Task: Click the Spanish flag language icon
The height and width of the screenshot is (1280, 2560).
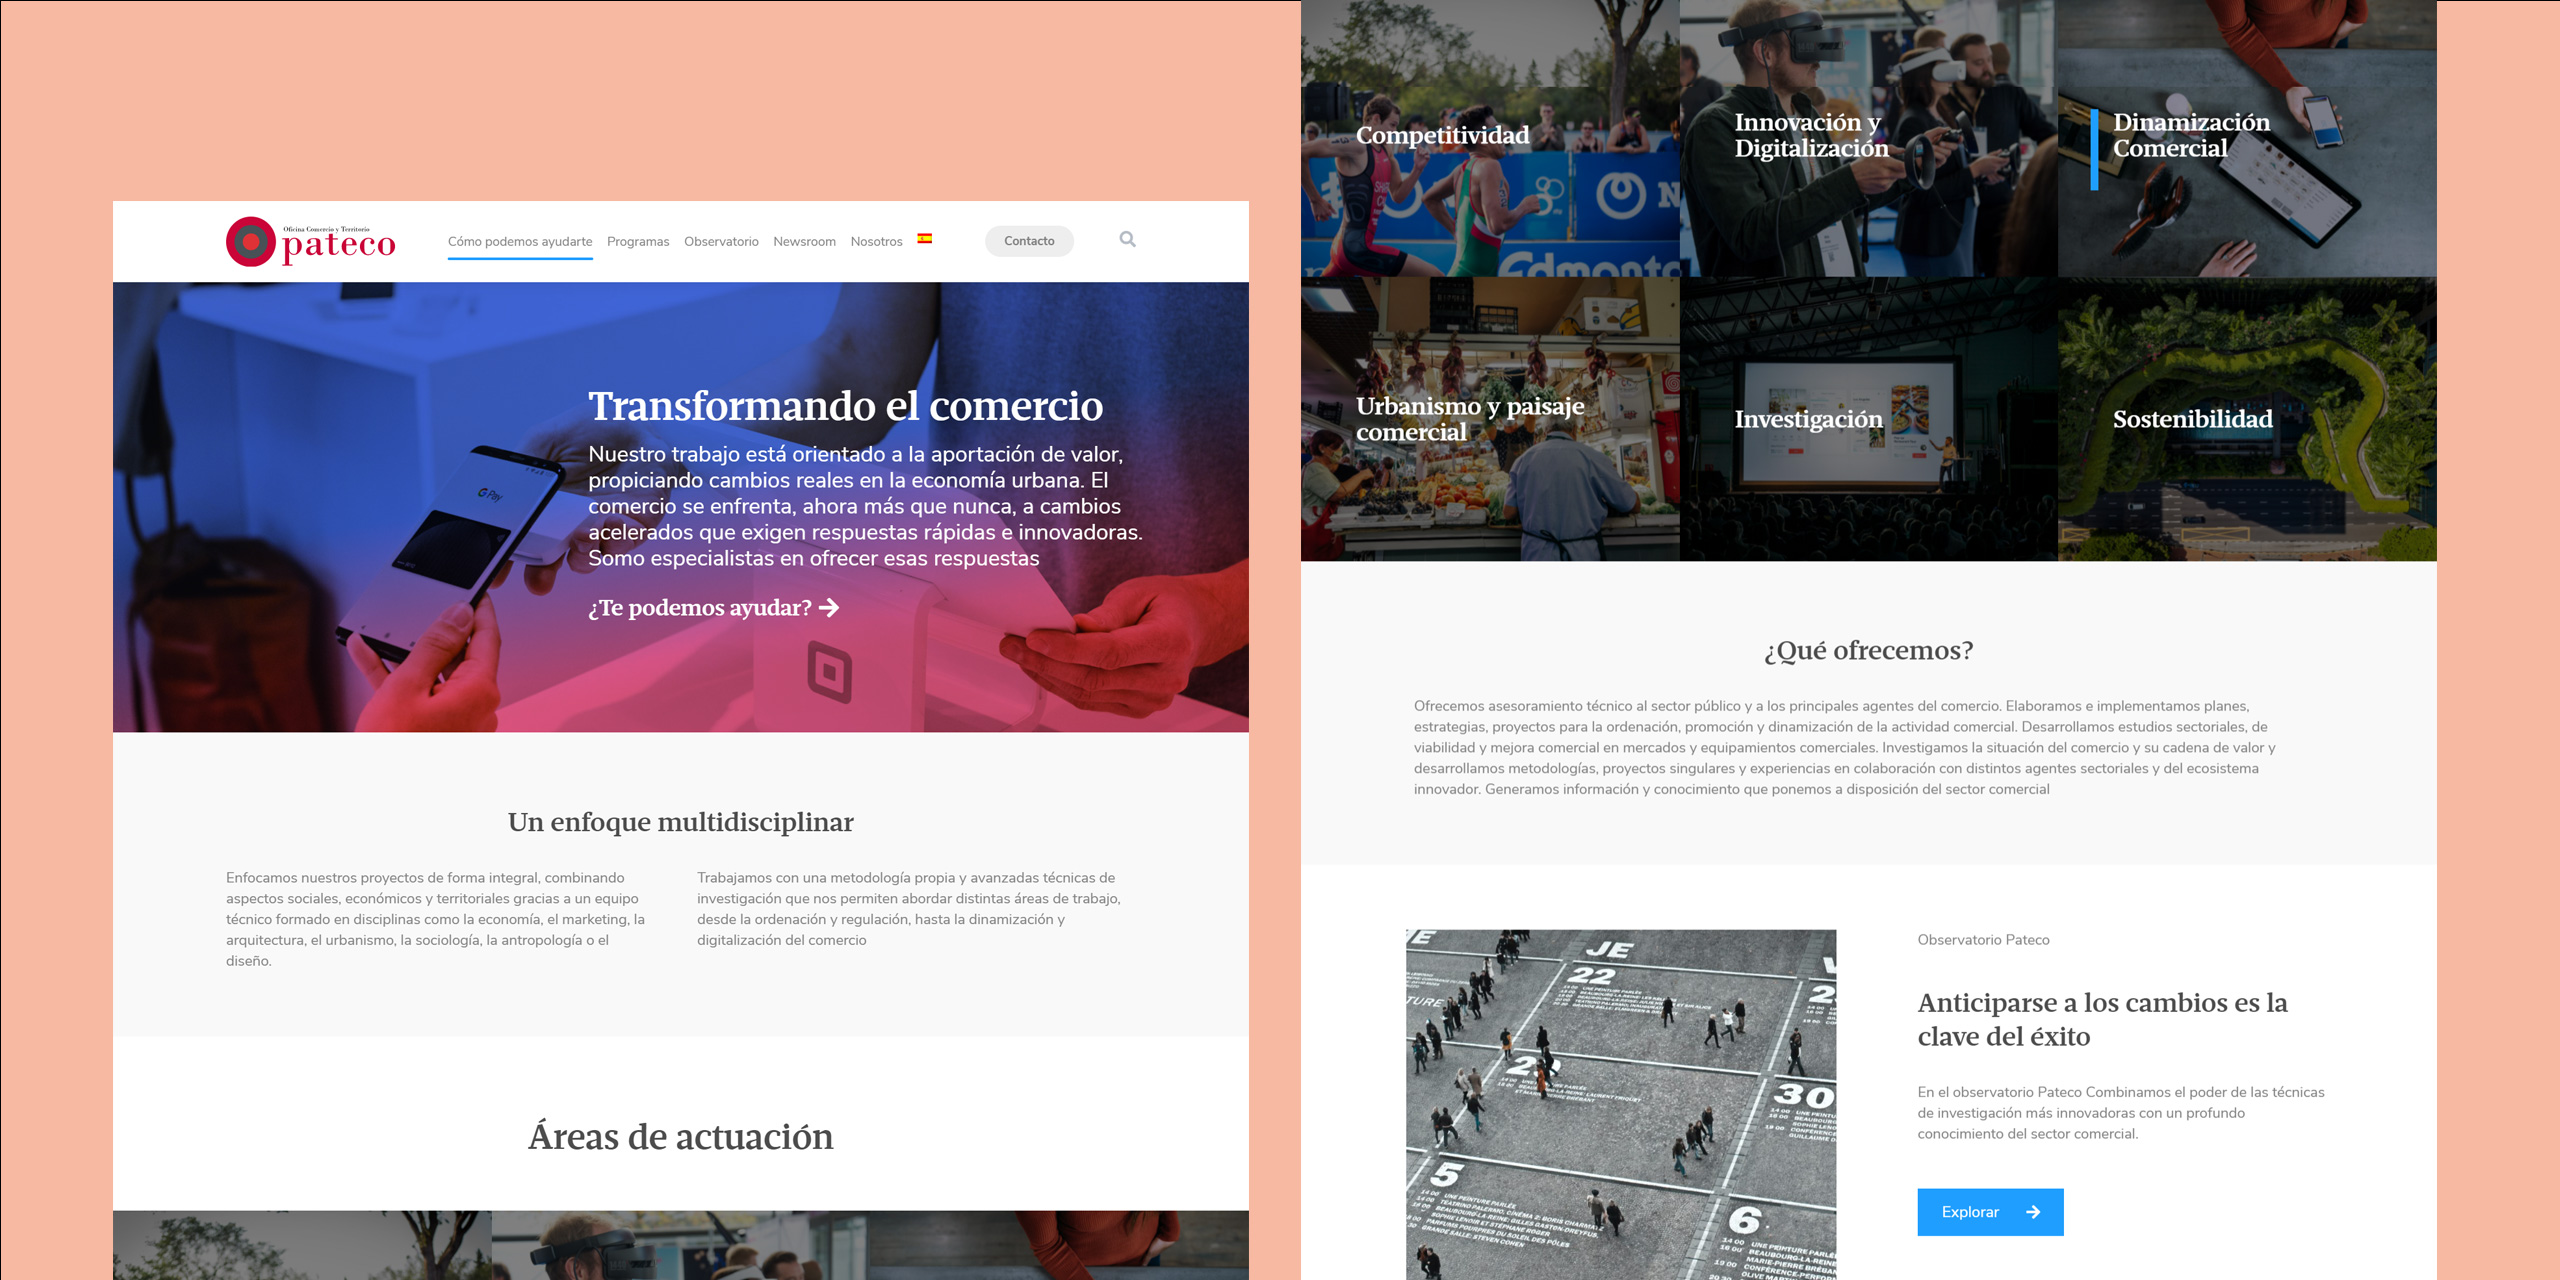Action: pos(926,240)
